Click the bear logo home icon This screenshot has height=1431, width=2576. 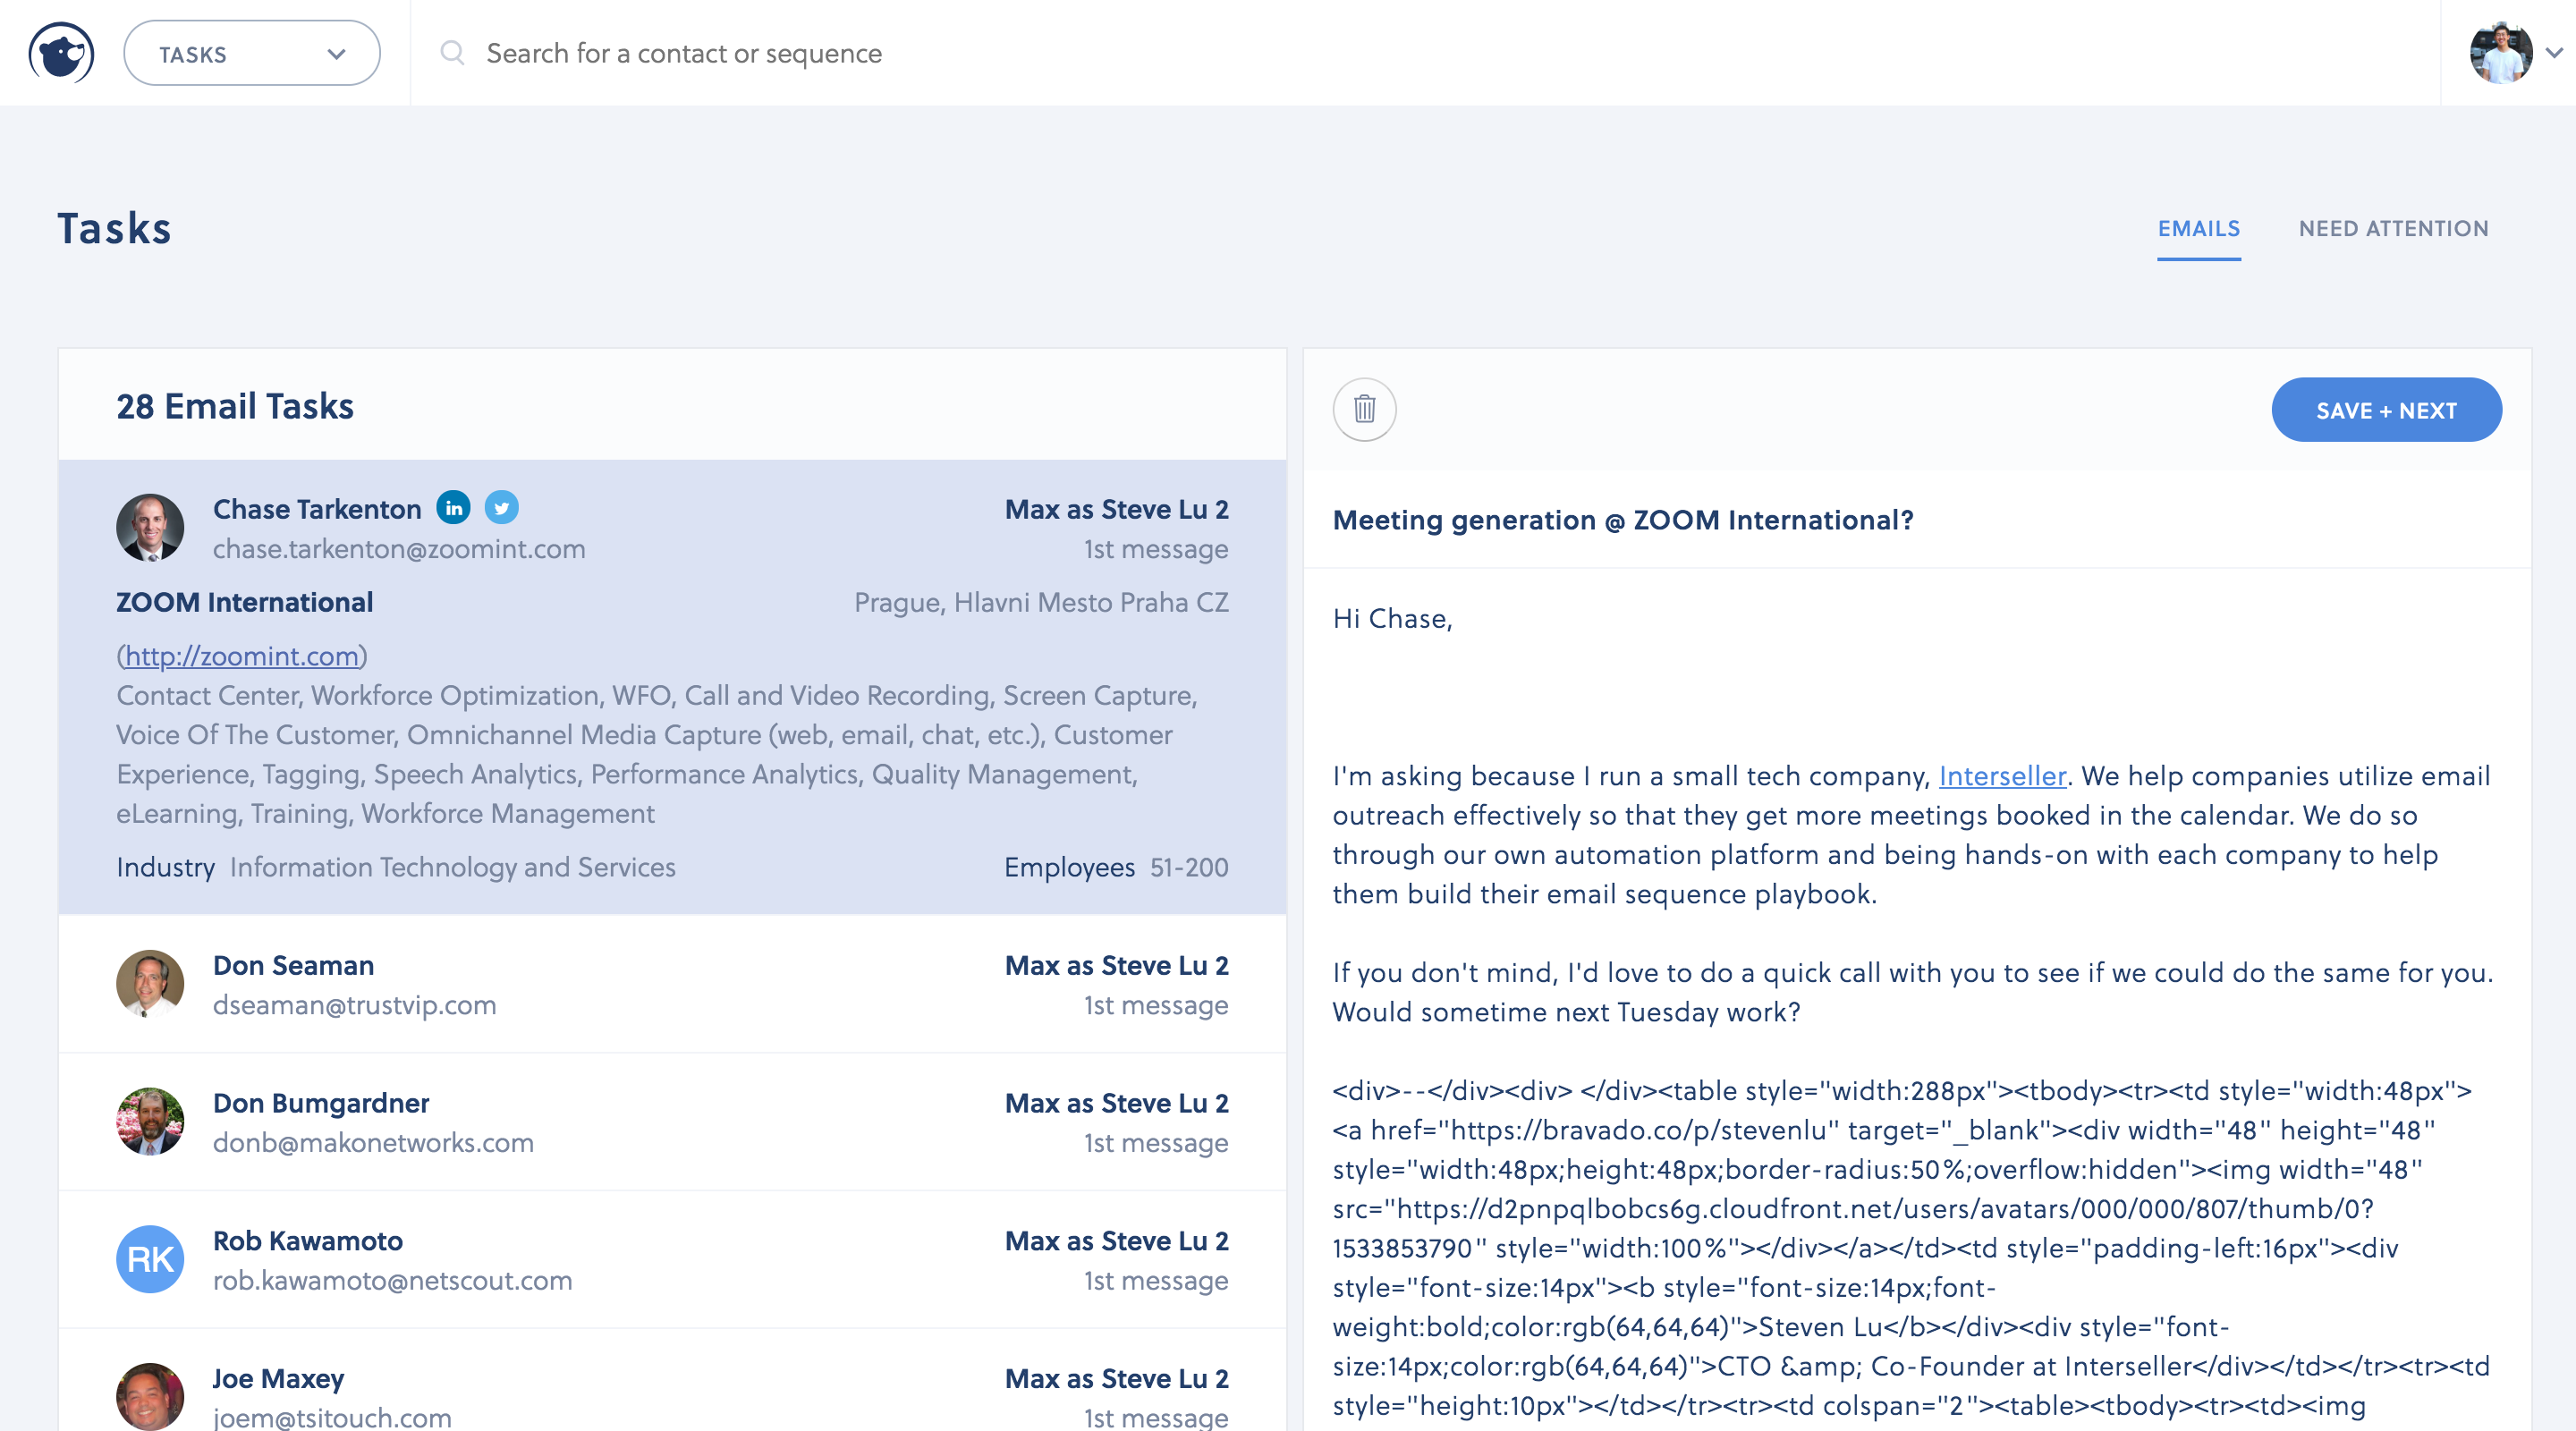click(61, 53)
